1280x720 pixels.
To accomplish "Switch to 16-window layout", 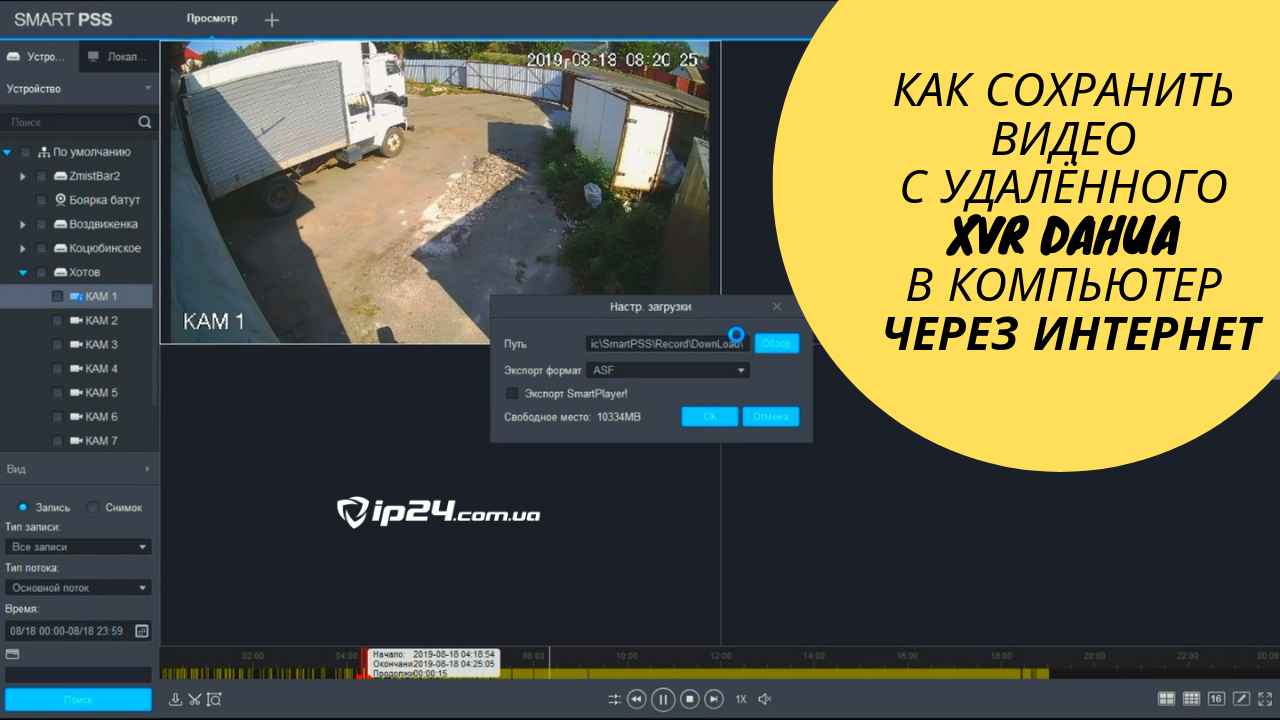I will coord(1216,699).
